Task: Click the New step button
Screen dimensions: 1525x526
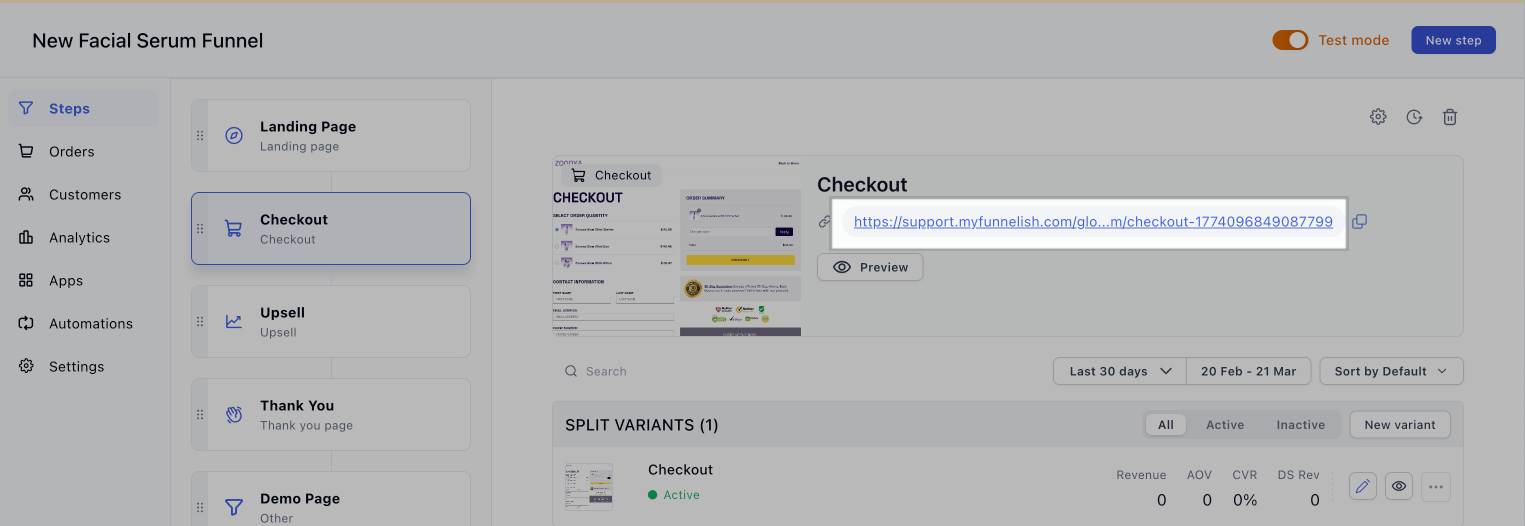Action: (x=1453, y=40)
